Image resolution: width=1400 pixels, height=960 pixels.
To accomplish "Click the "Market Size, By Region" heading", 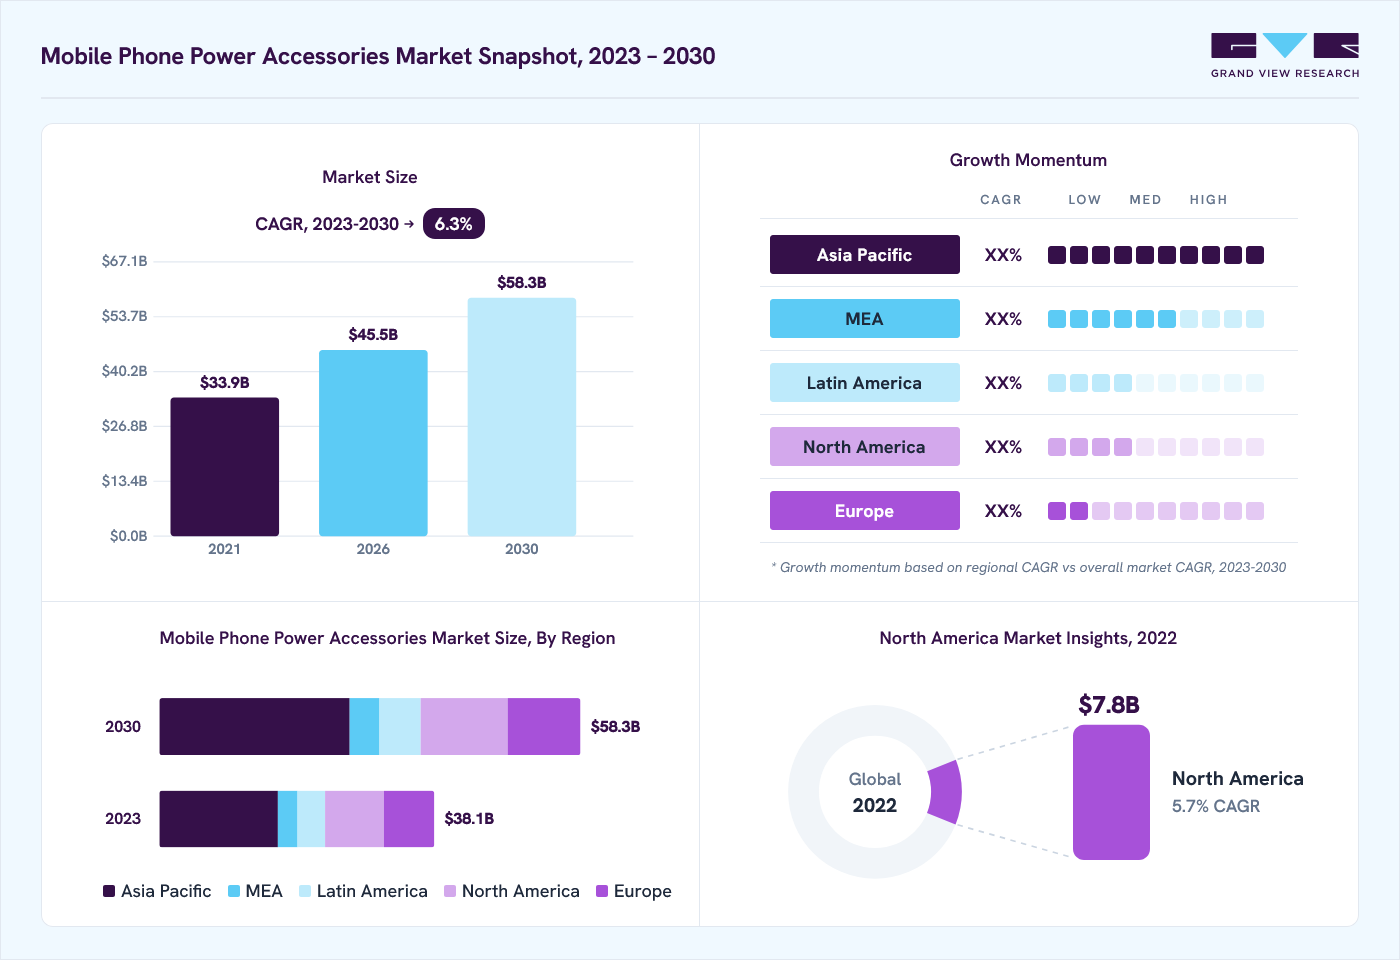I will (x=523, y=638).
